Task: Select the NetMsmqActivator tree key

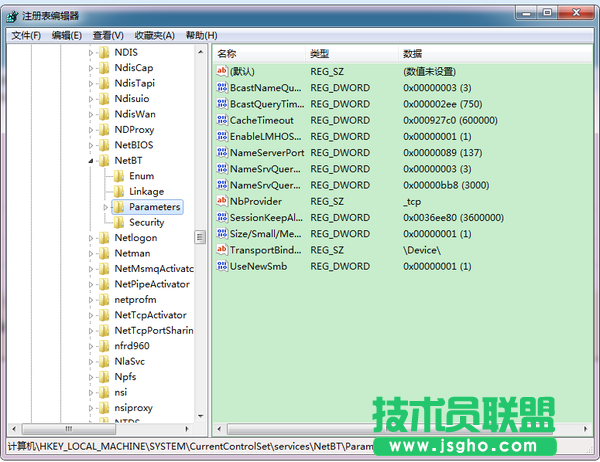Action: [154, 269]
